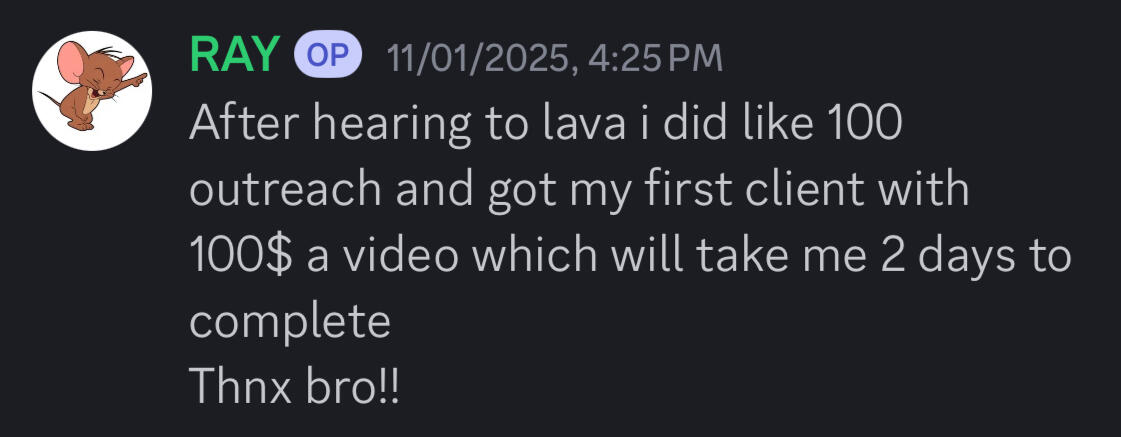Open profile via the RAY username
This screenshot has height=437, width=1121.
click(x=234, y=57)
